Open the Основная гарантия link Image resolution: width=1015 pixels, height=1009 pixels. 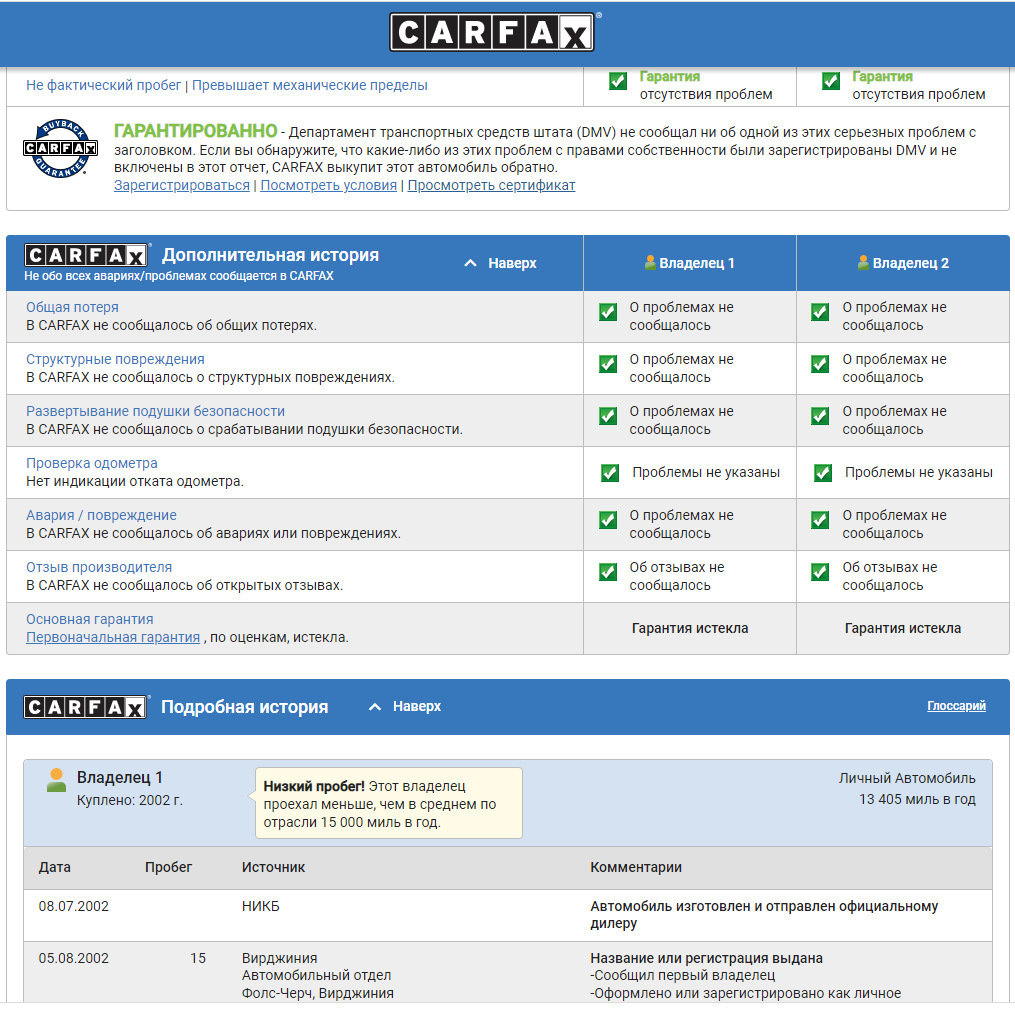(90, 619)
